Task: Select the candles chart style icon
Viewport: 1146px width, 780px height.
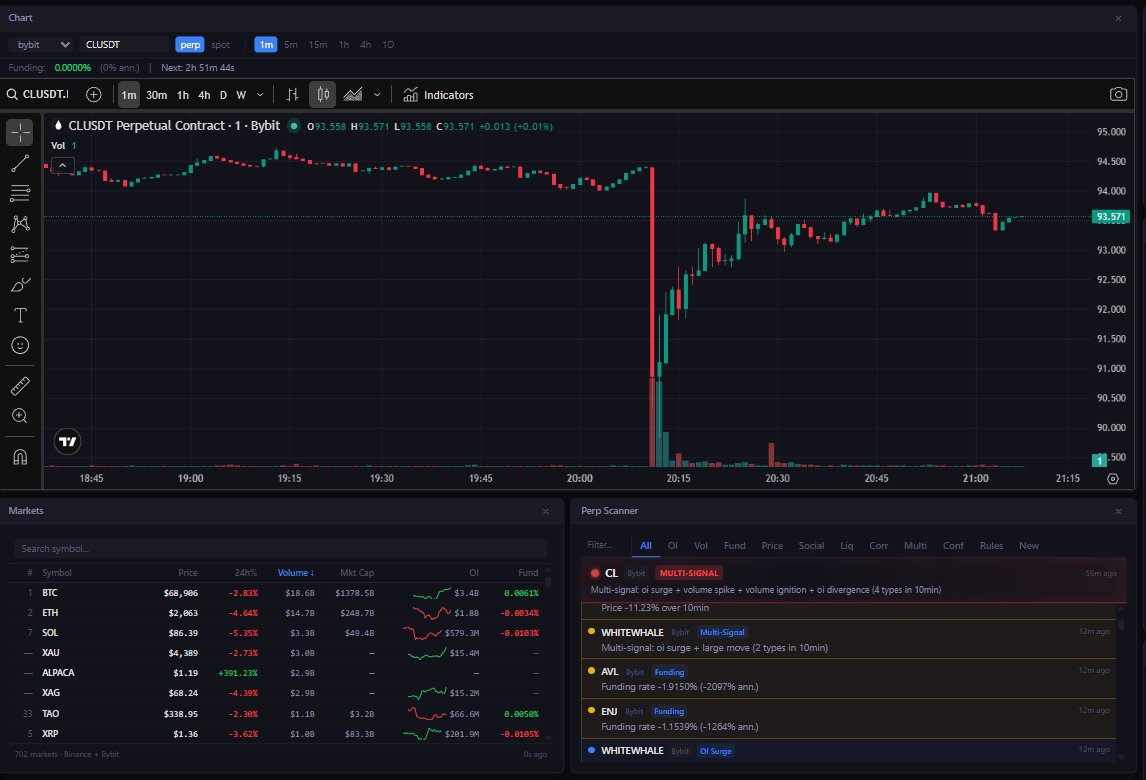Action: click(322, 94)
